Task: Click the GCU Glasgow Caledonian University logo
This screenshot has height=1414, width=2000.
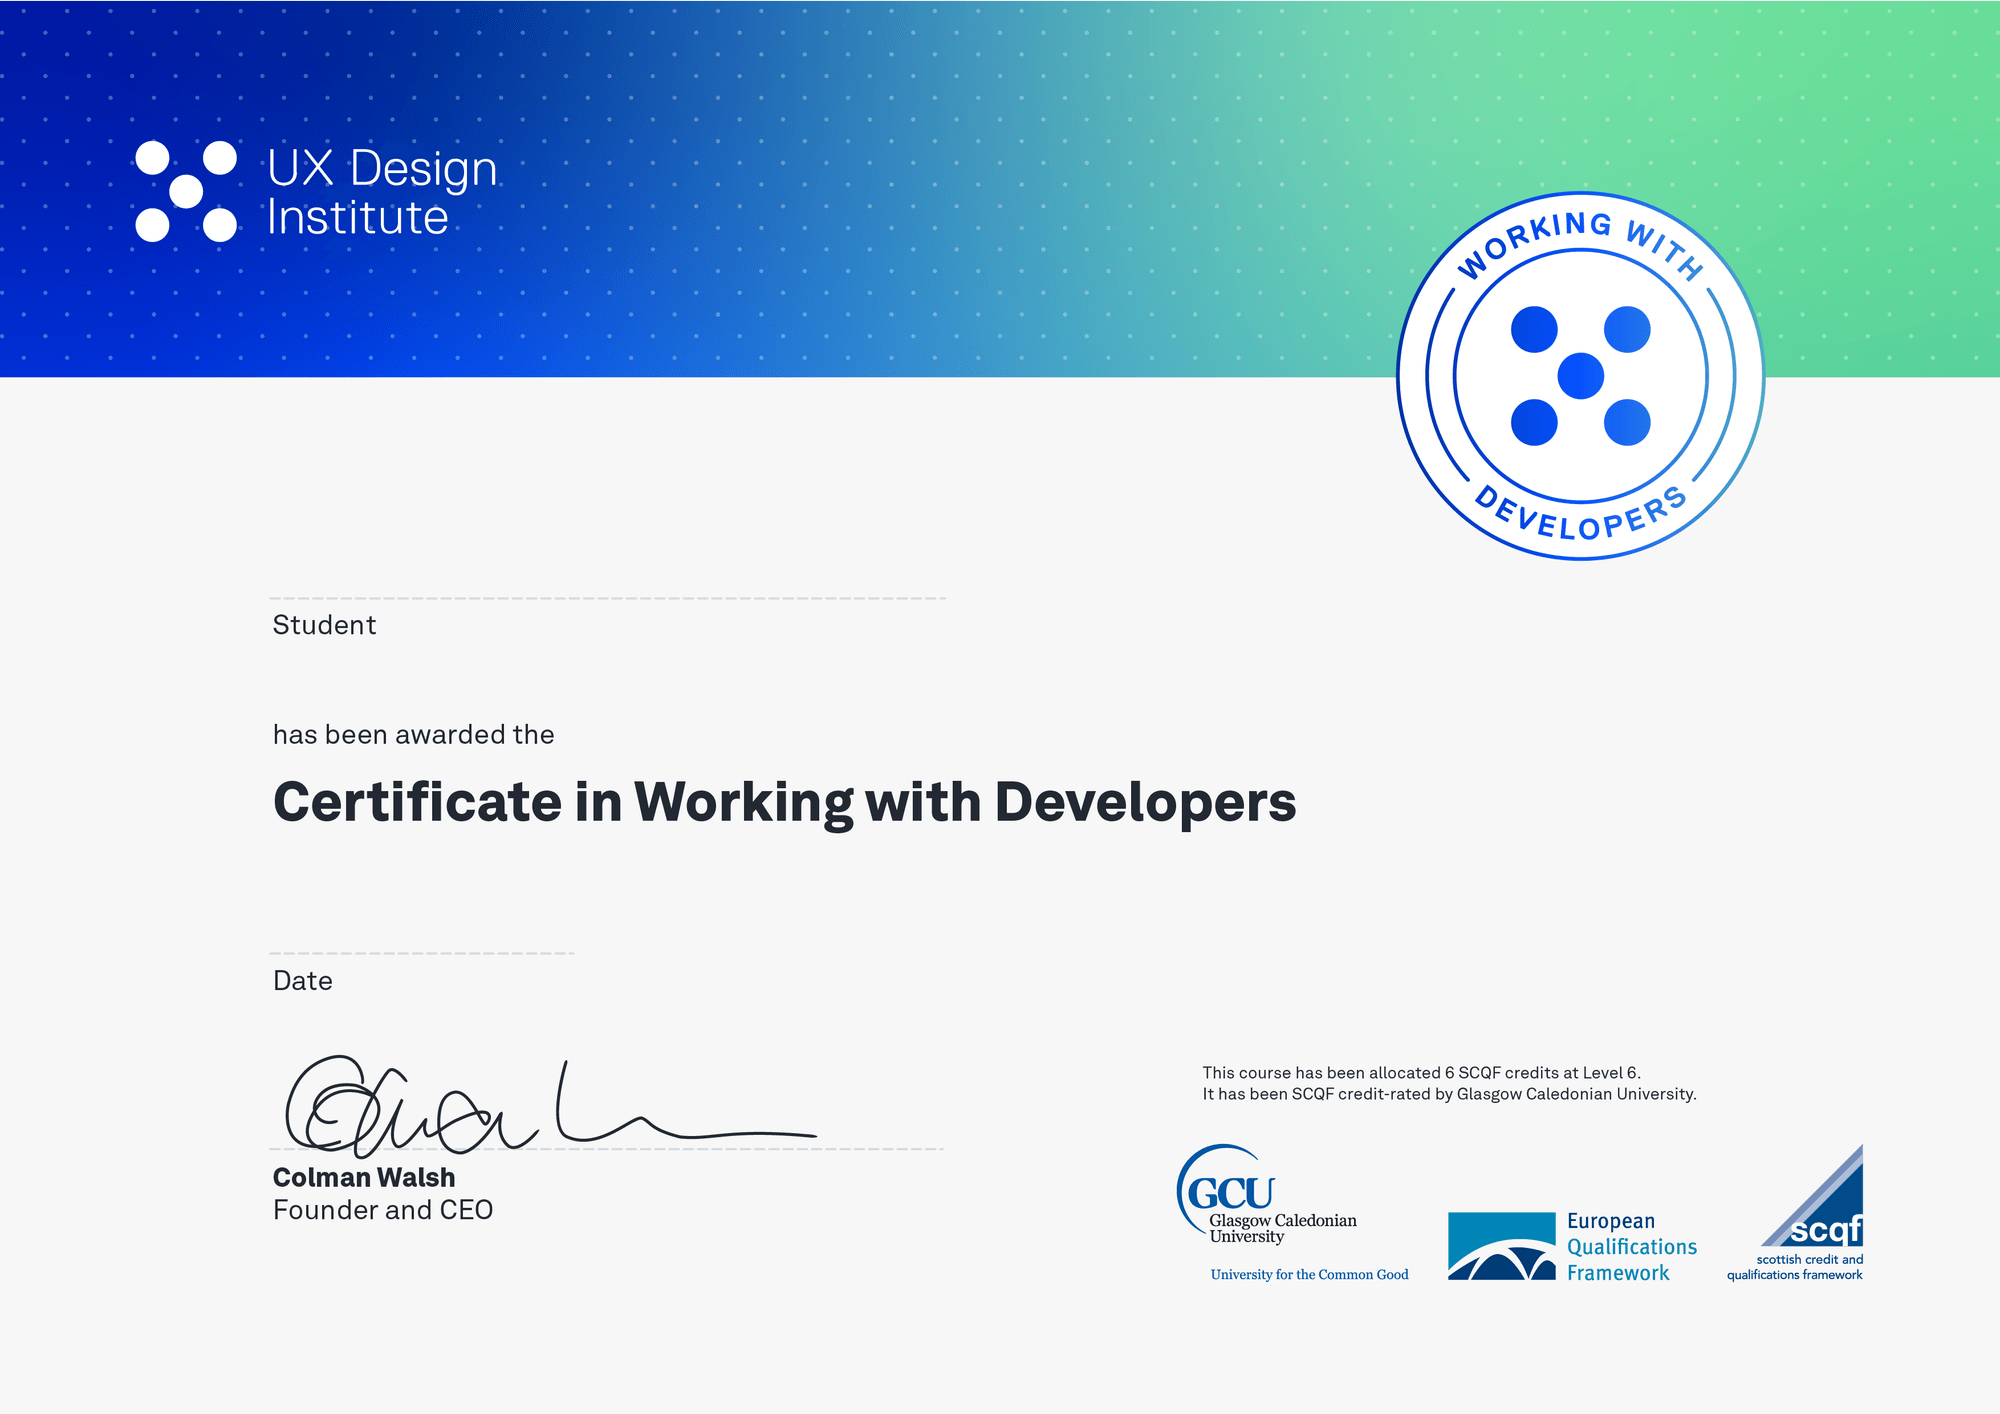Action: point(1267,1194)
